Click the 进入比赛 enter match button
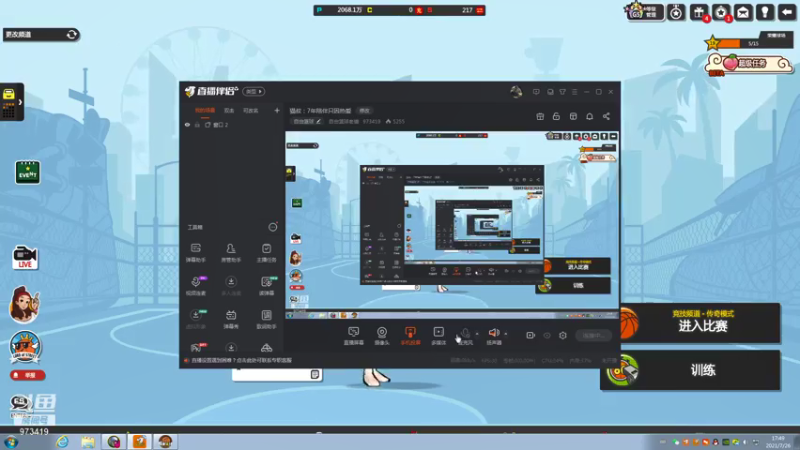 [x=701, y=322]
